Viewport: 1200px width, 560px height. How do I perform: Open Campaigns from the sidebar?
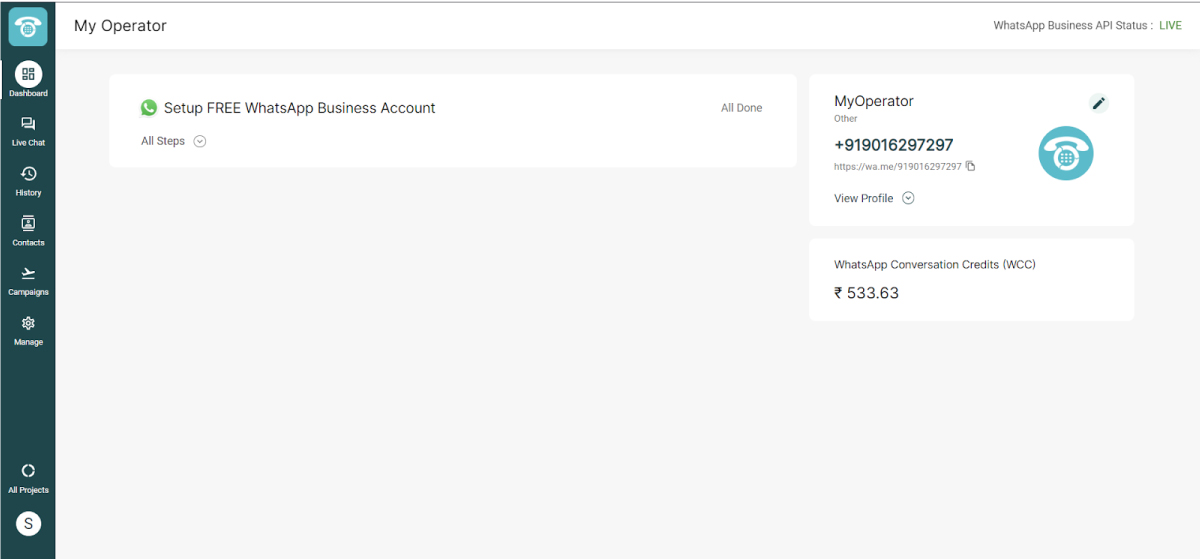tap(28, 279)
